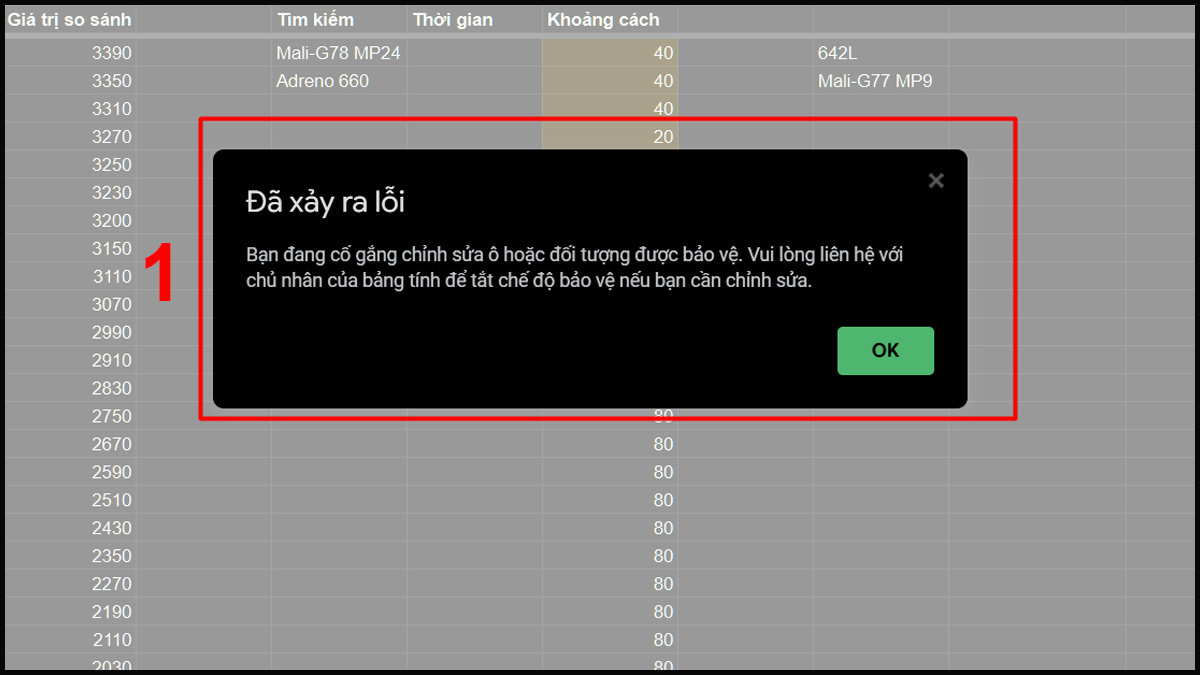1200x675 pixels.
Task: Click the Giá trị so sánh header cell
Action: click(68, 18)
